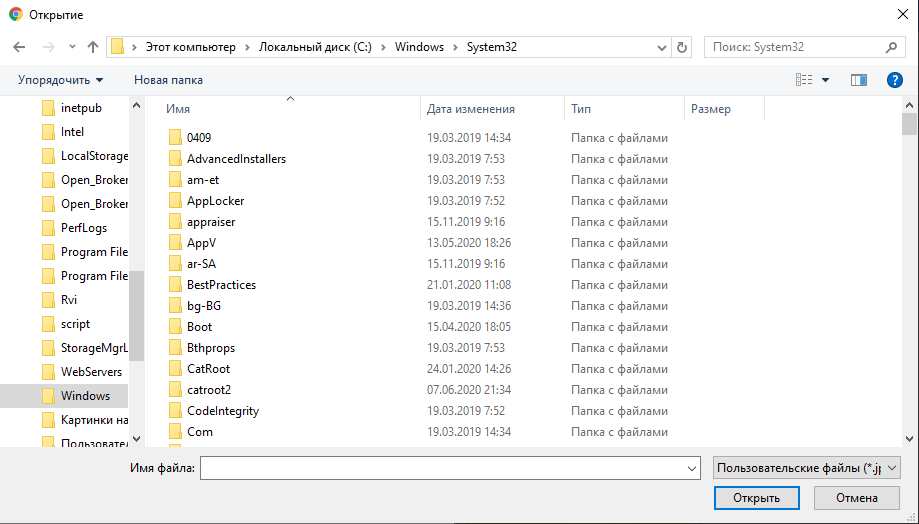Open the Упорядочить menu
Screen dimensions: 919x524
[60, 80]
